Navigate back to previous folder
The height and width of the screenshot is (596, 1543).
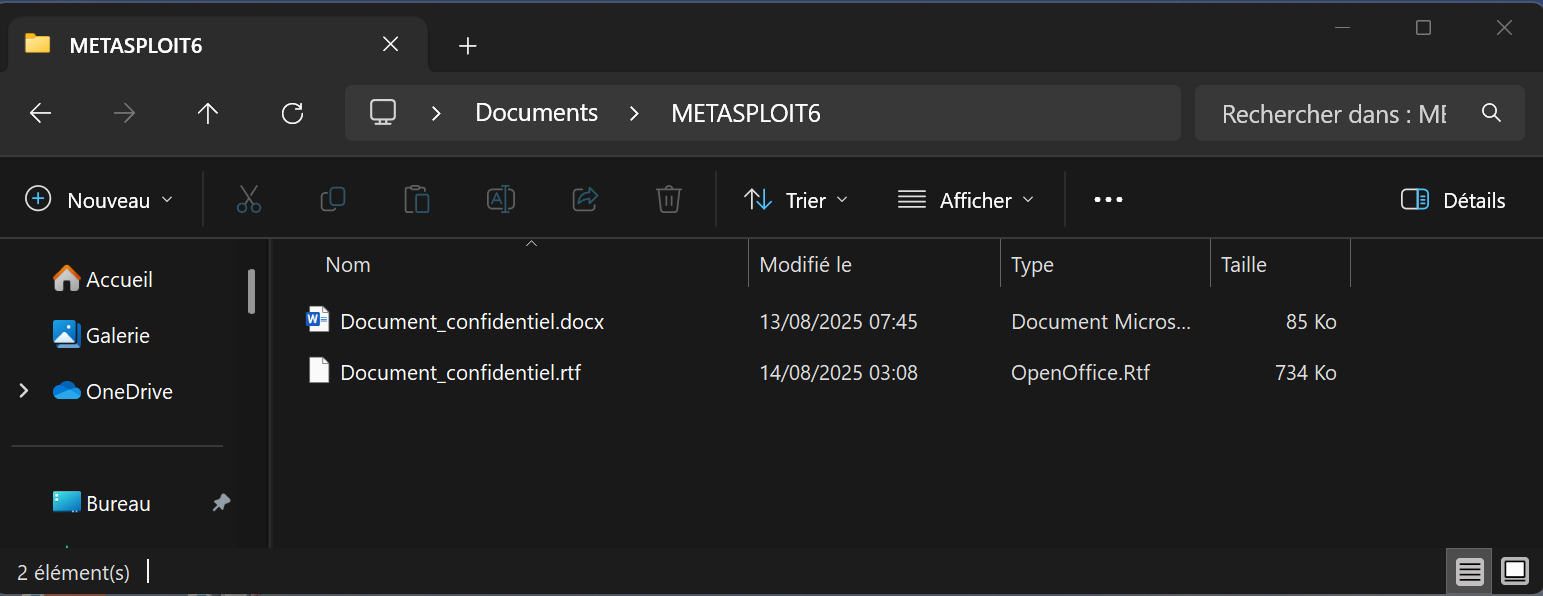pos(40,114)
